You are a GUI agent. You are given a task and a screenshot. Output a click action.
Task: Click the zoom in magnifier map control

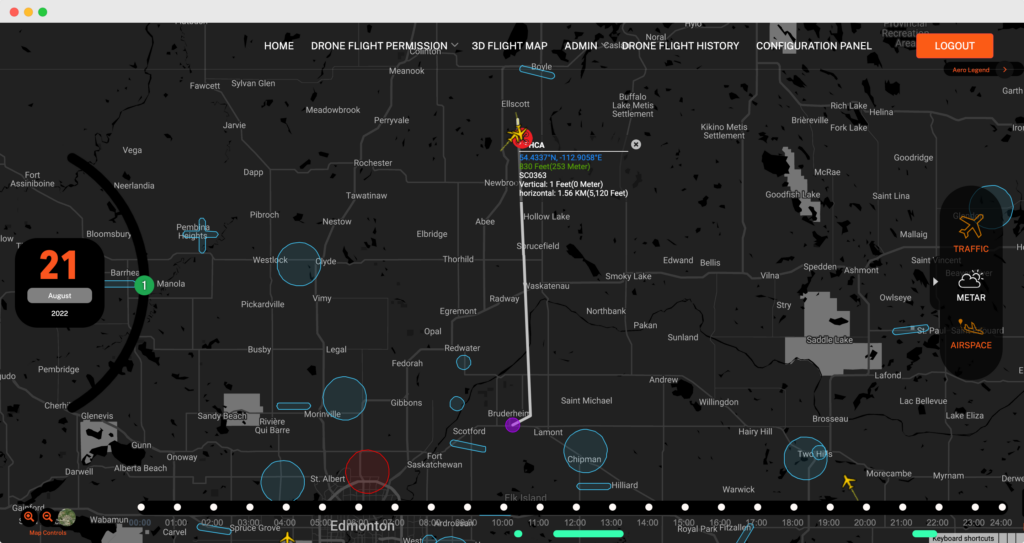pos(29,518)
